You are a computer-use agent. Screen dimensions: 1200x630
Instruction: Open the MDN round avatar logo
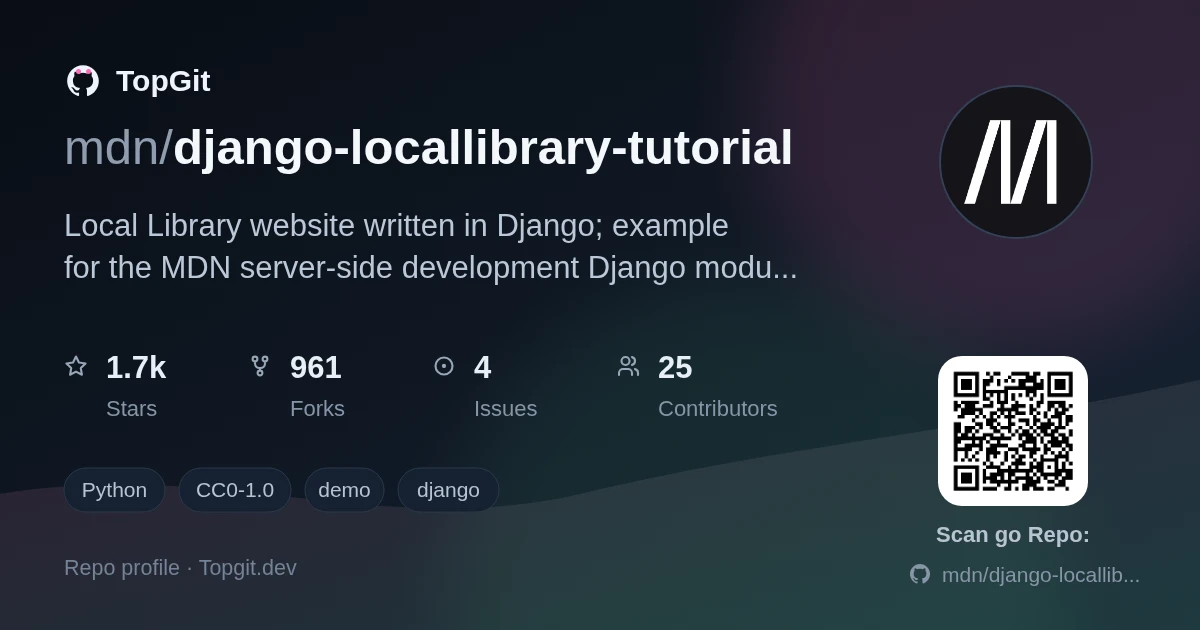pyautogui.click(x=1016, y=162)
